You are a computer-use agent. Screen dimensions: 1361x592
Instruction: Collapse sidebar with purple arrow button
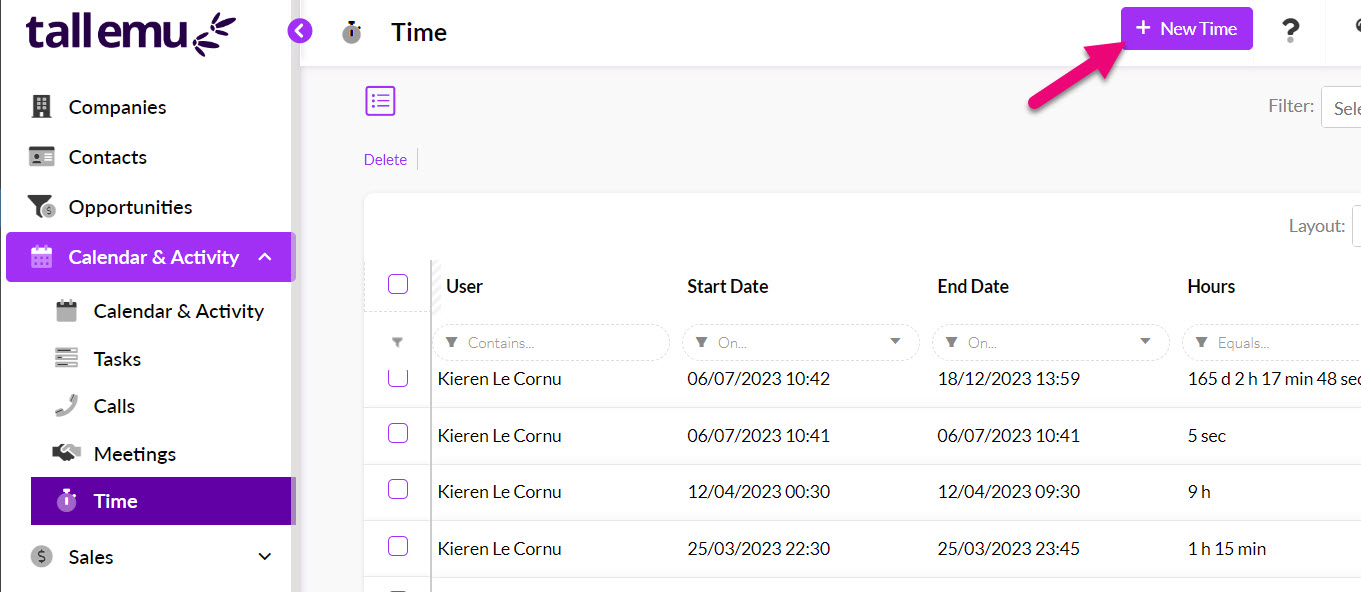pyautogui.click(x=300, y=31)
